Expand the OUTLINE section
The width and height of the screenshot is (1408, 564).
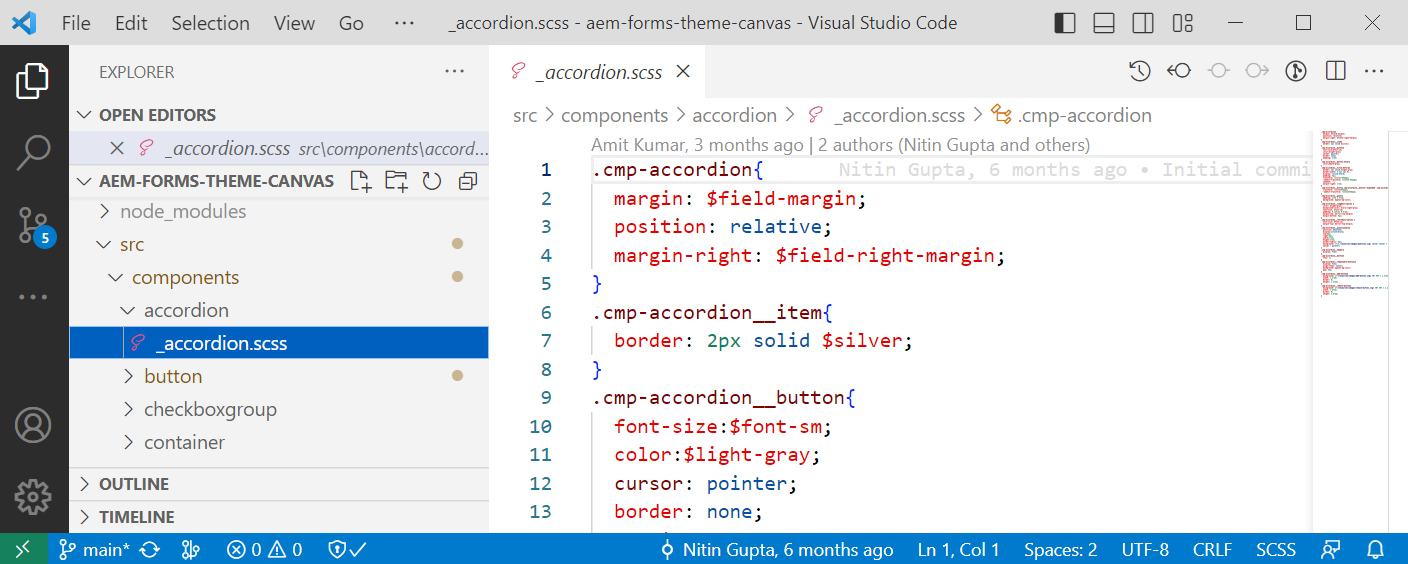(134, 484)
